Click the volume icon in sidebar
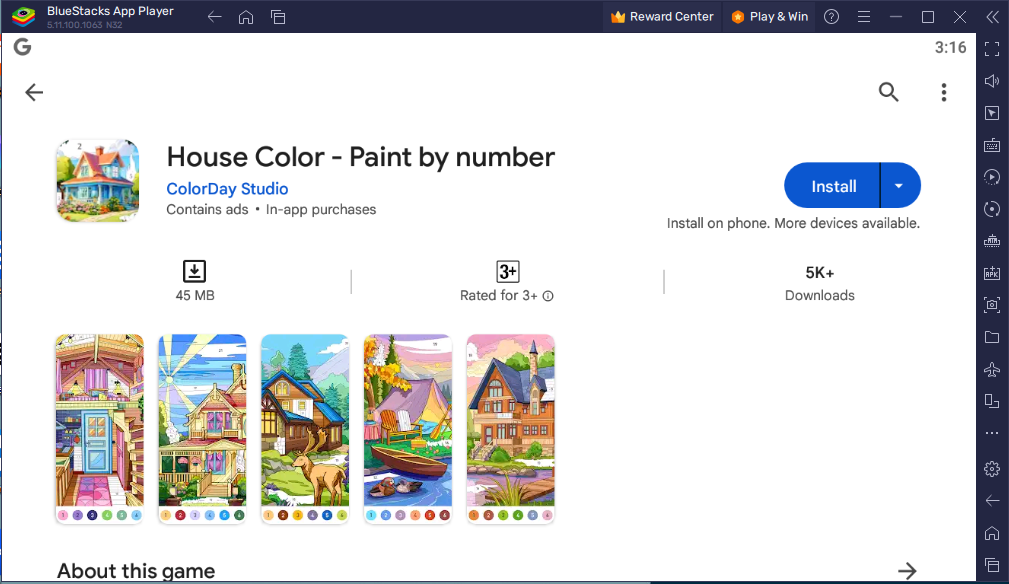Image resolution: width=1009 pixels, height=584 pixels. pos(992,81)
